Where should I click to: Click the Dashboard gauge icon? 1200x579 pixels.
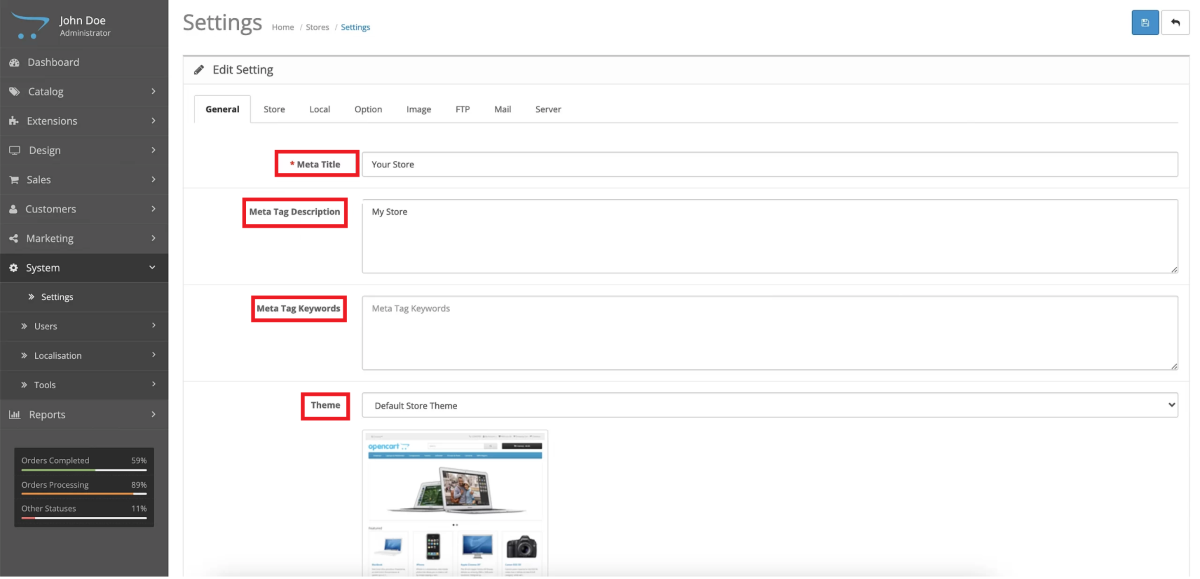14,62
